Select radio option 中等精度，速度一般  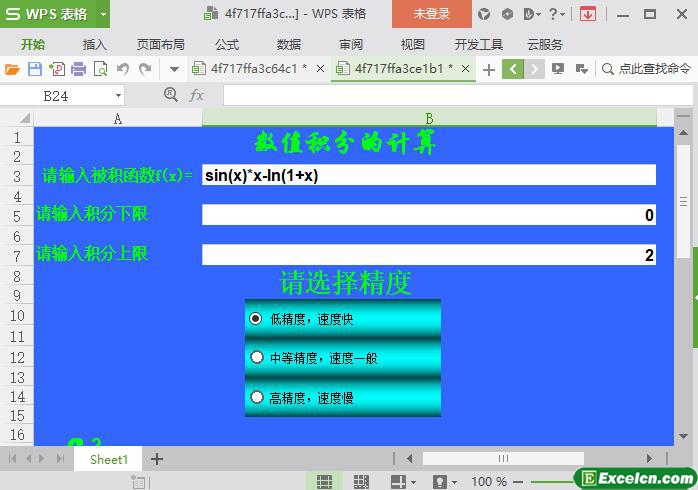point(257,357)
